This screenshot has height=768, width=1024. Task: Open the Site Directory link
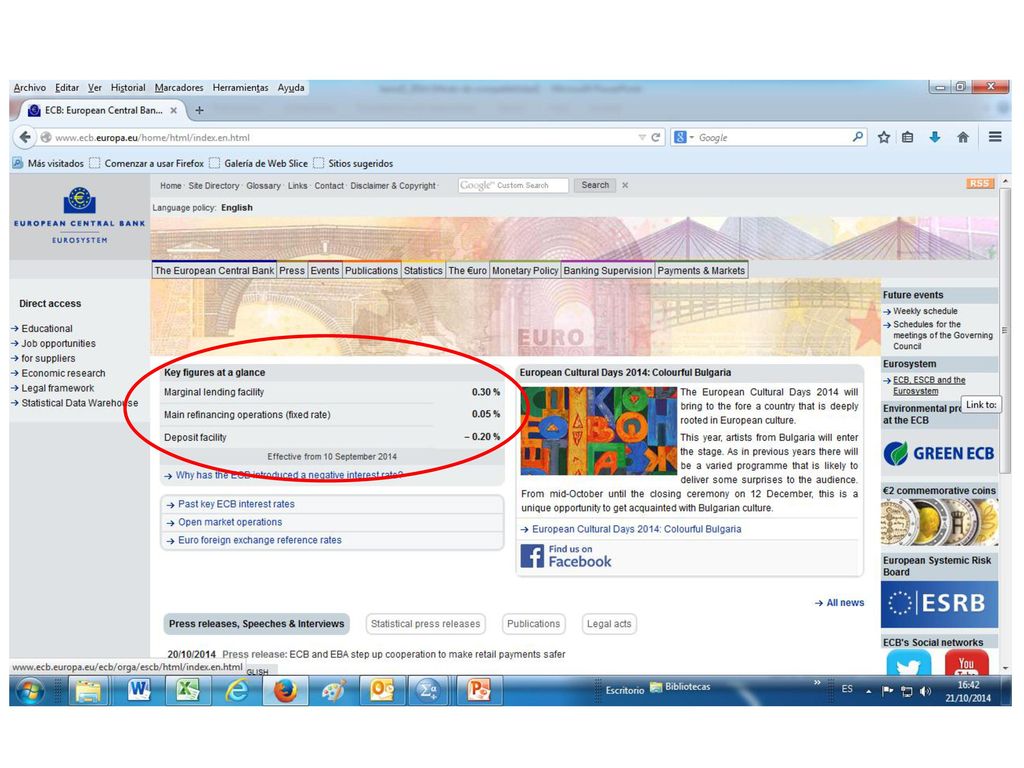click(x=214, y=185)
